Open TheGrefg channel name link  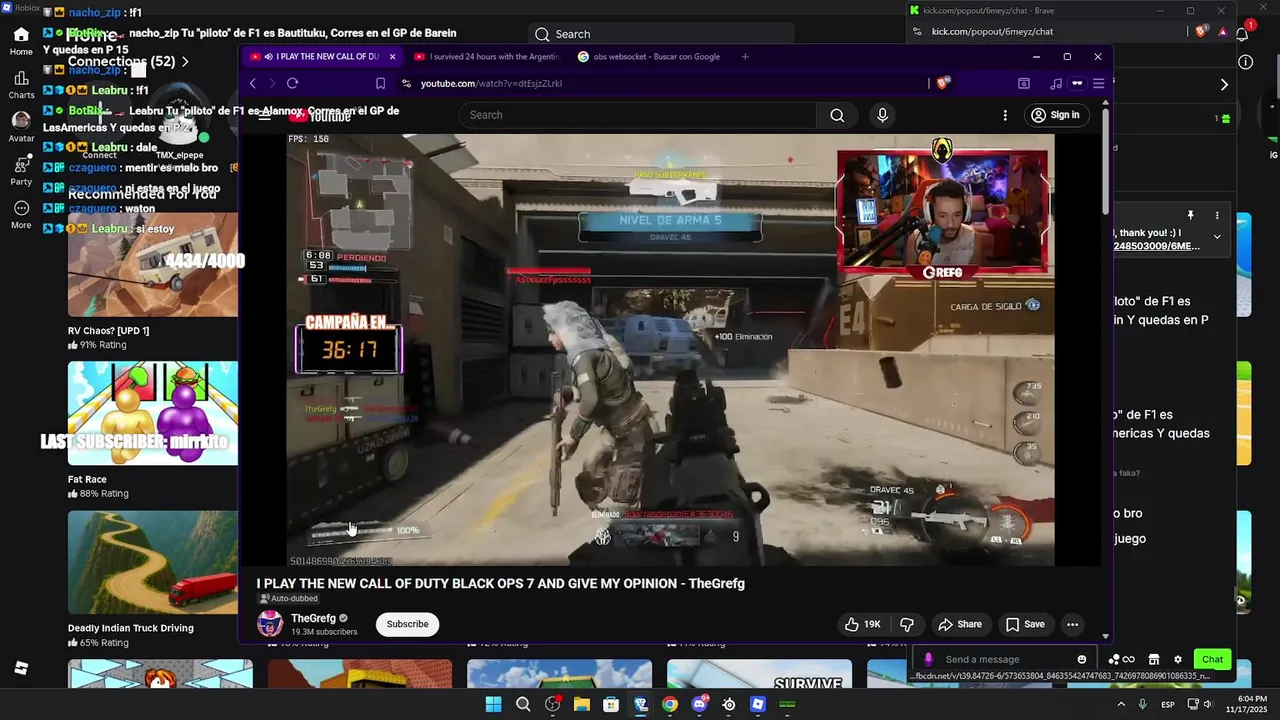(x=313, y=618)
